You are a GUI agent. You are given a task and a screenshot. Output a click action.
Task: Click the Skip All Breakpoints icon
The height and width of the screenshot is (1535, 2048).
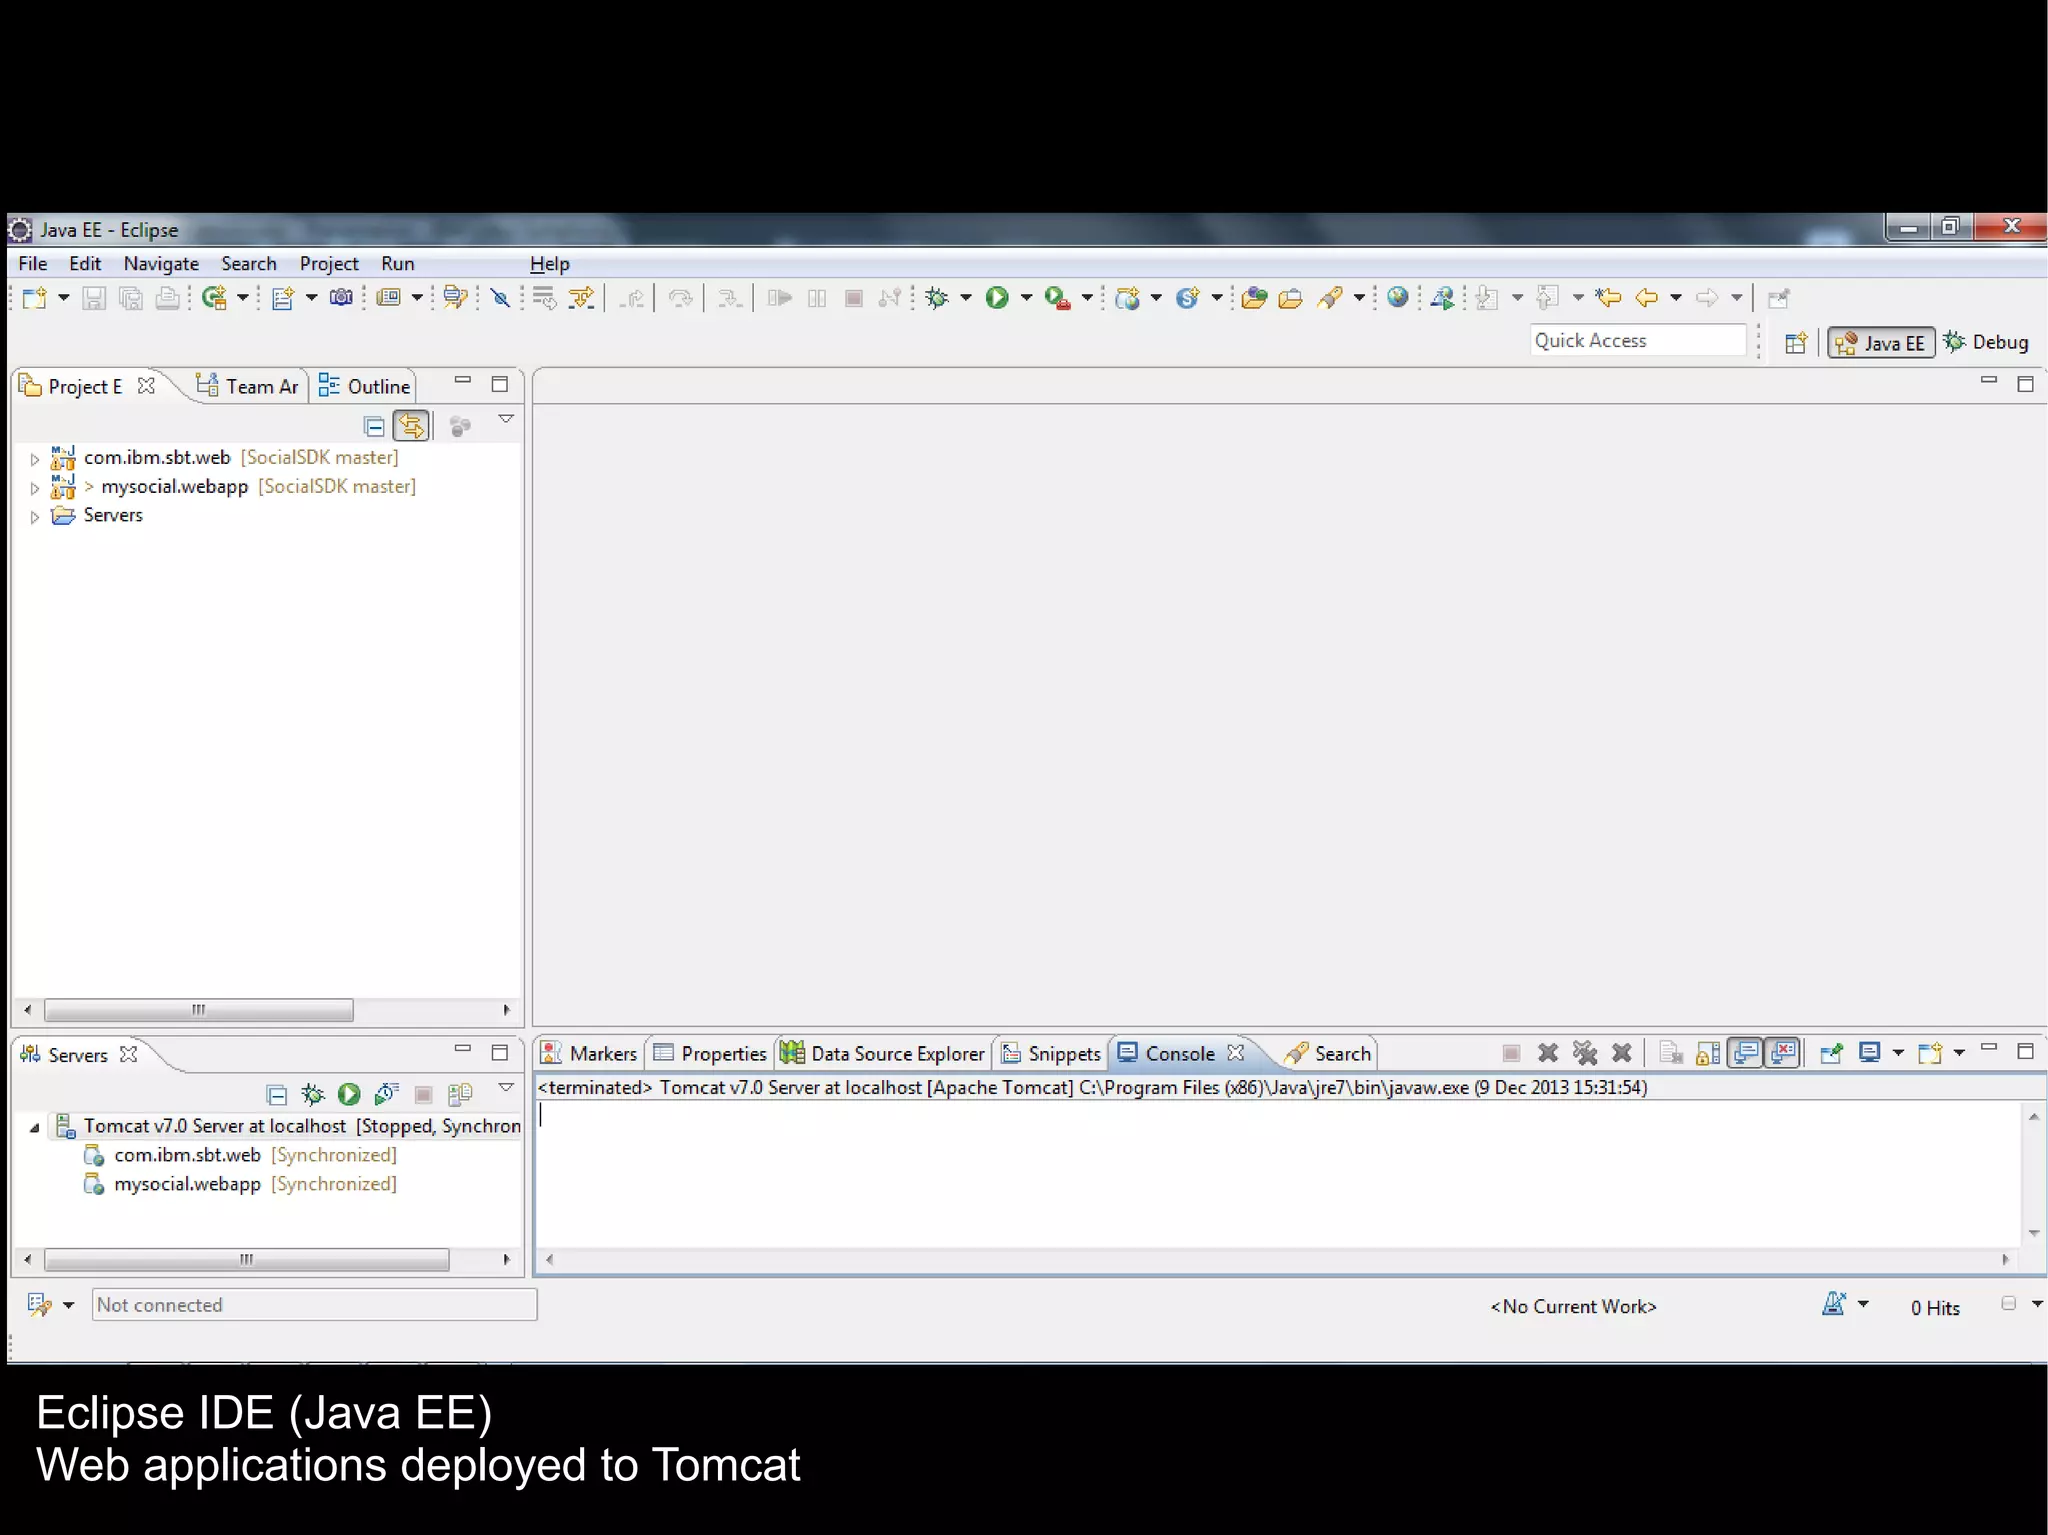501,298
